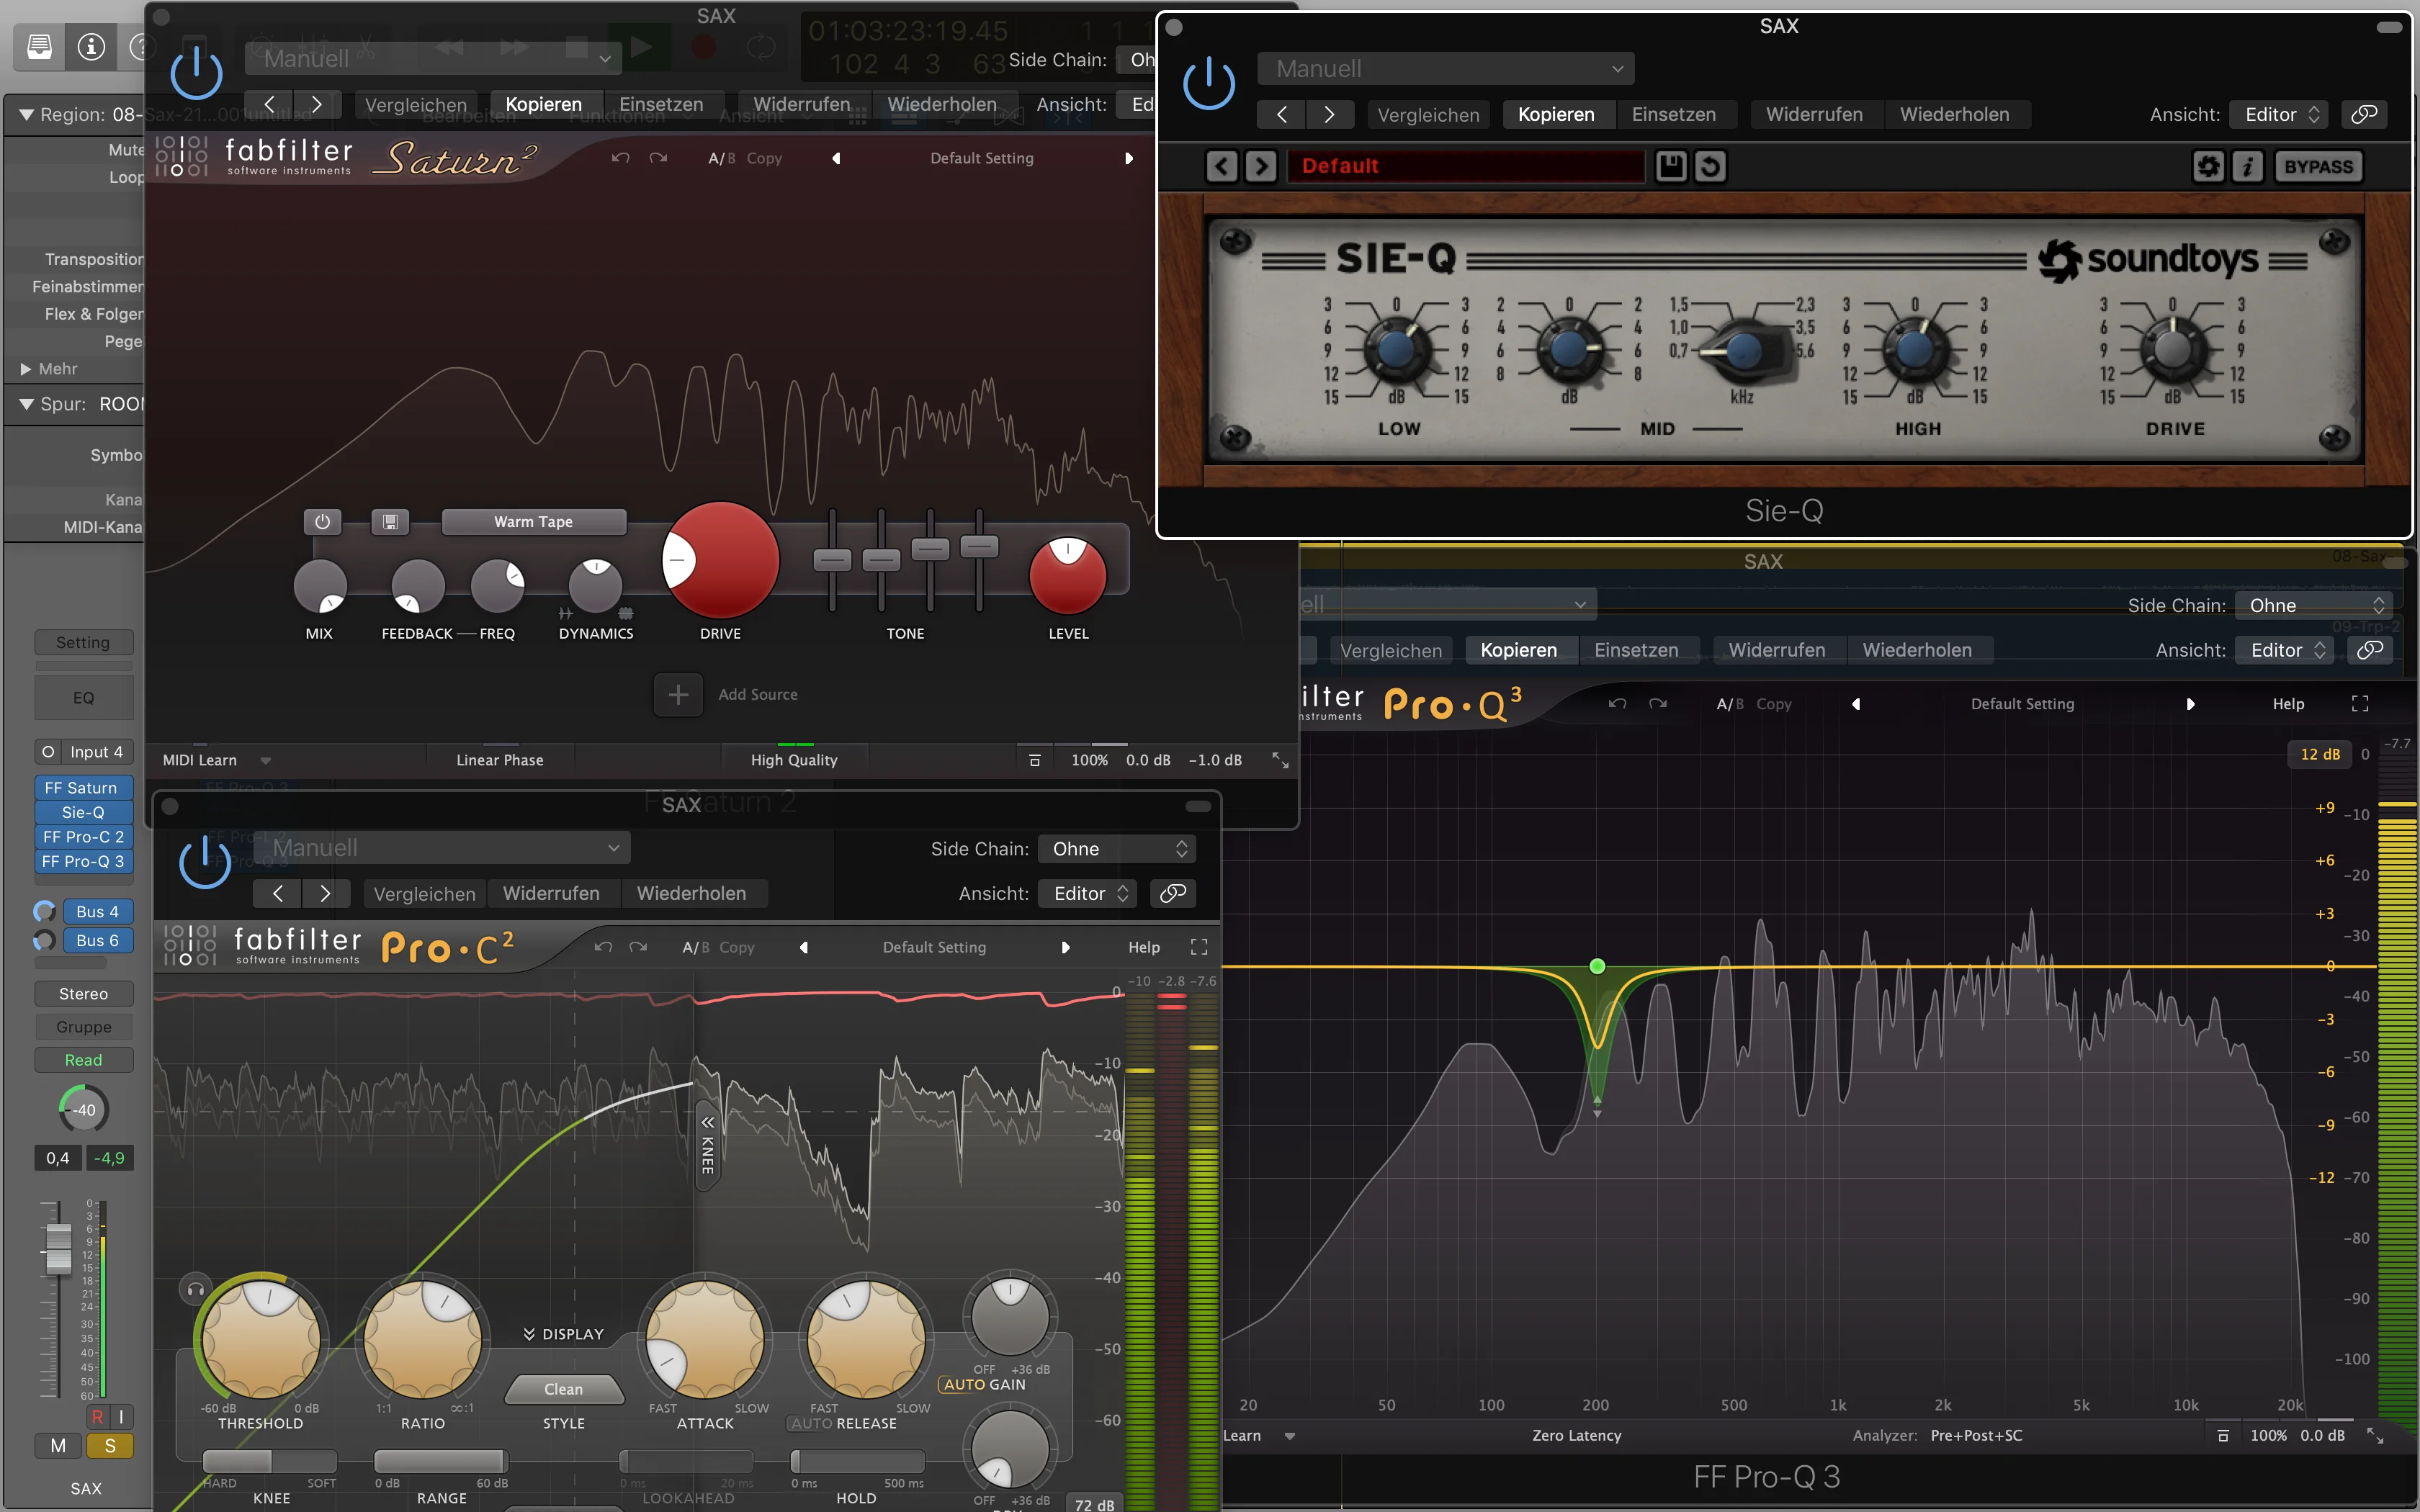
Task: Select the FF Pro-C 2 insert slot
Action: point(84,837)
